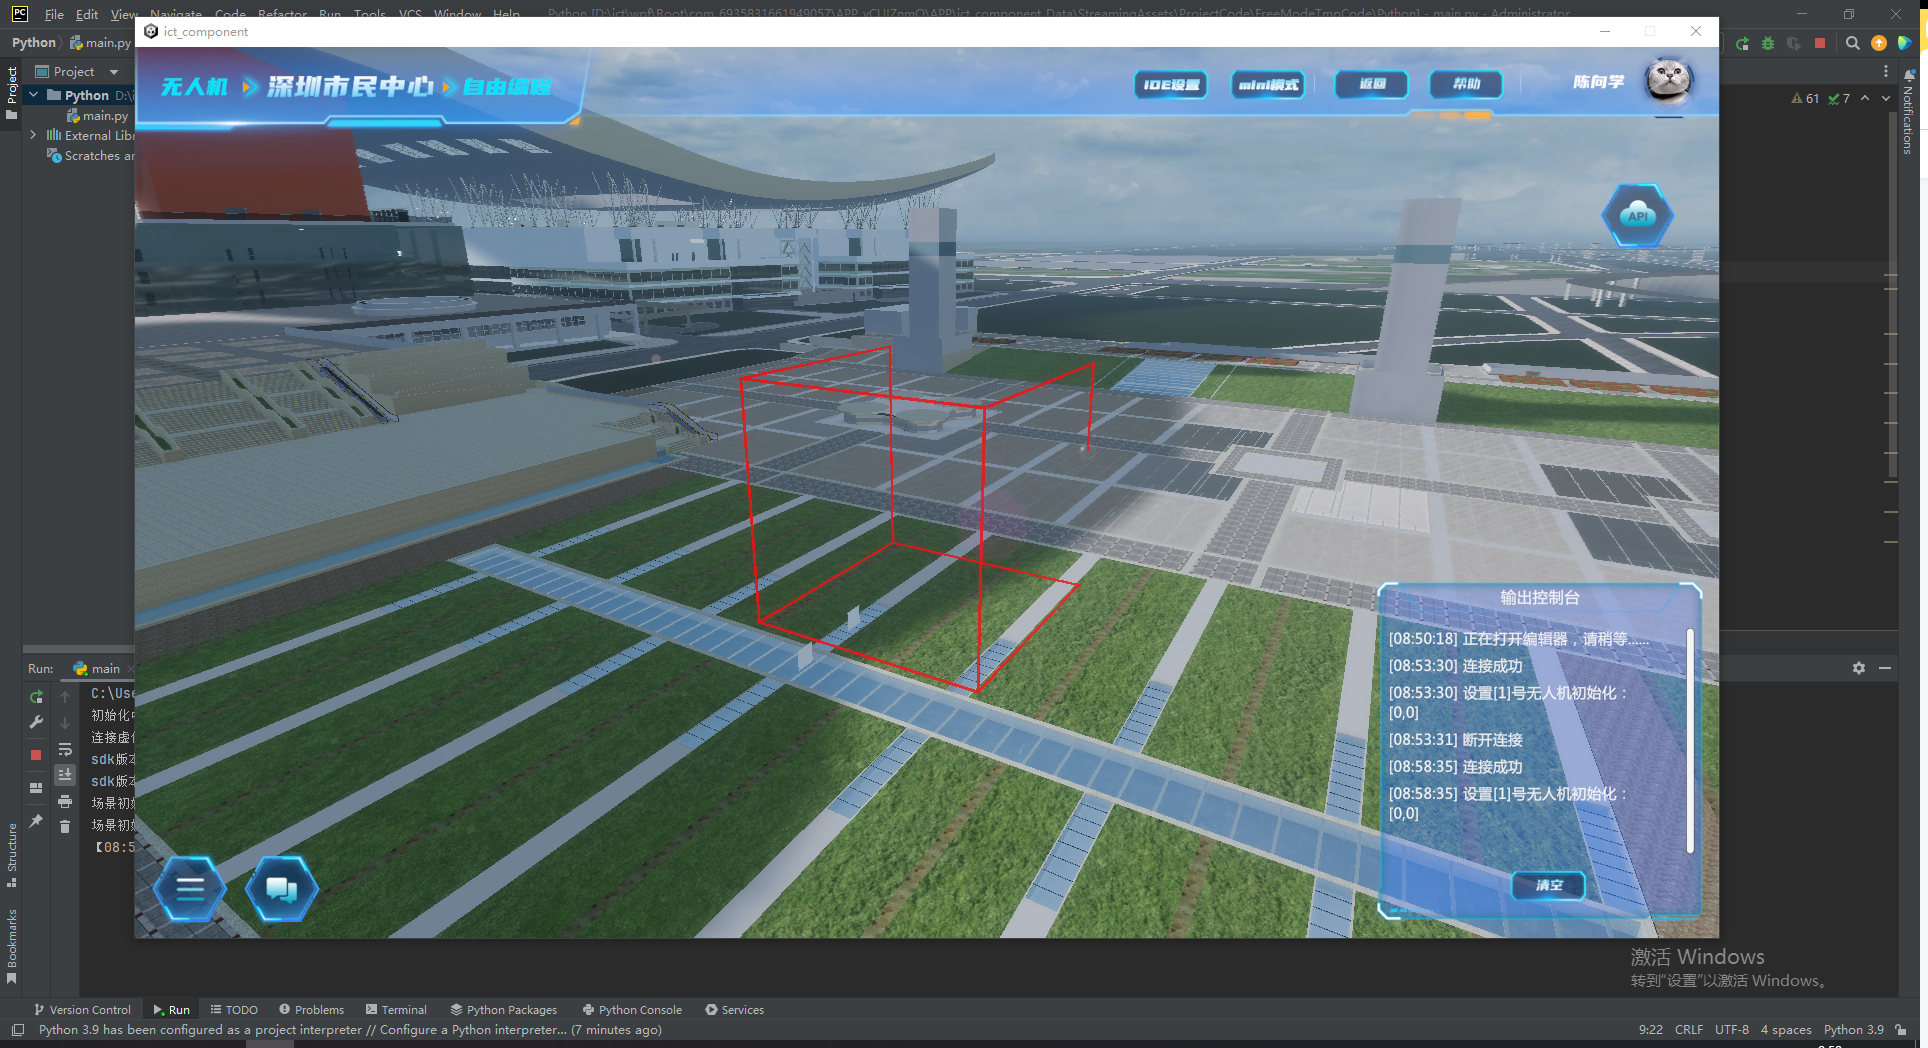Toggle soft-wrap in the Run console
The width and height of the screenshot is (1928, 1048).
tap(65, 749)
